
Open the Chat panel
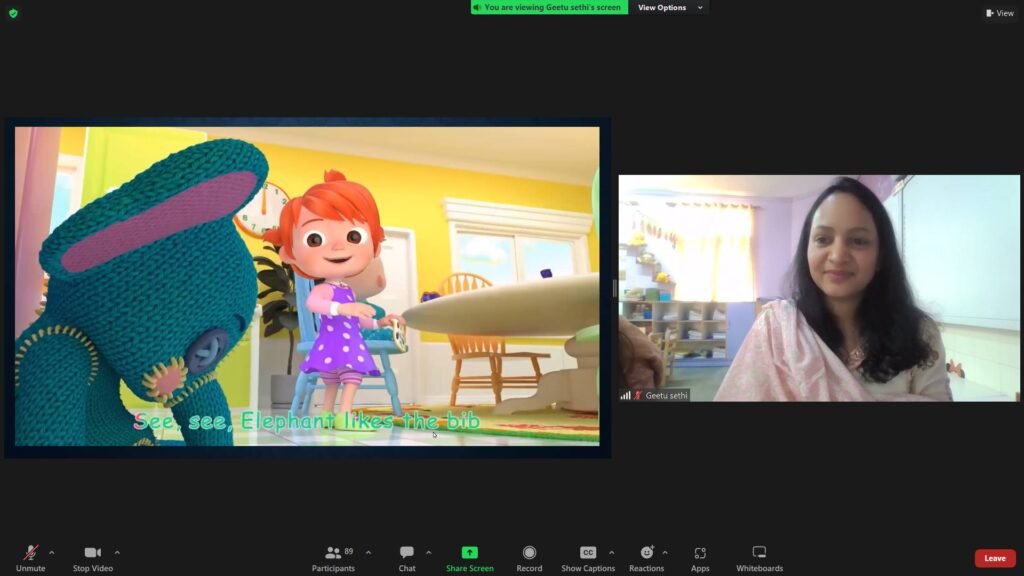tap(407, 559)
